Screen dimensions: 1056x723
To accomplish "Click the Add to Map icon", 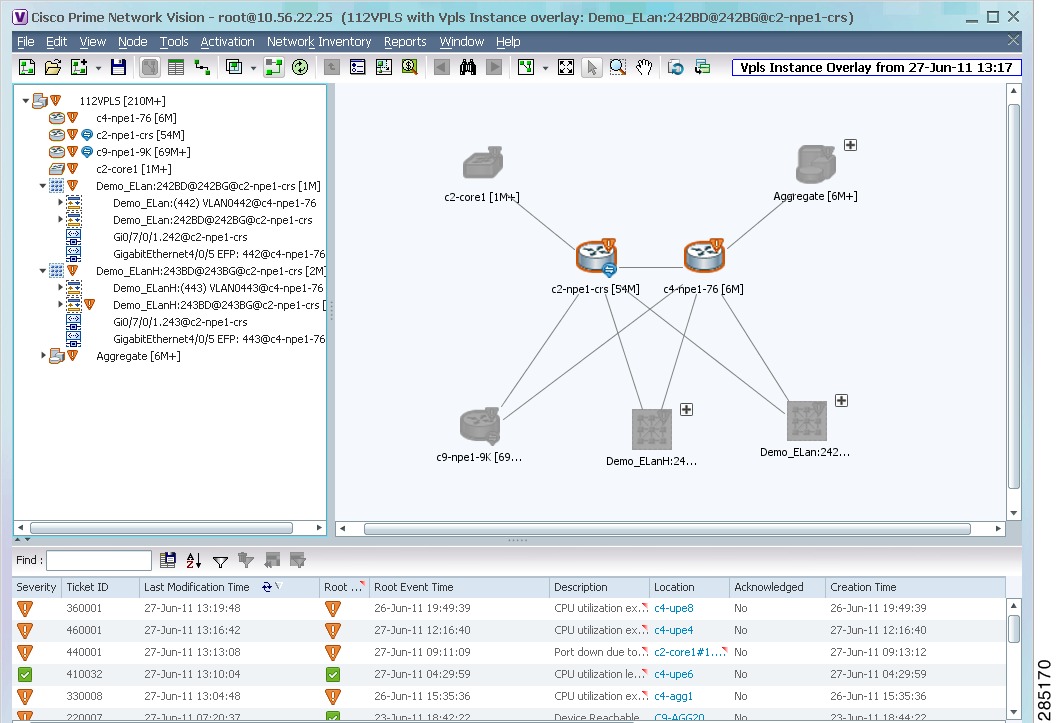I will [79, 67].
